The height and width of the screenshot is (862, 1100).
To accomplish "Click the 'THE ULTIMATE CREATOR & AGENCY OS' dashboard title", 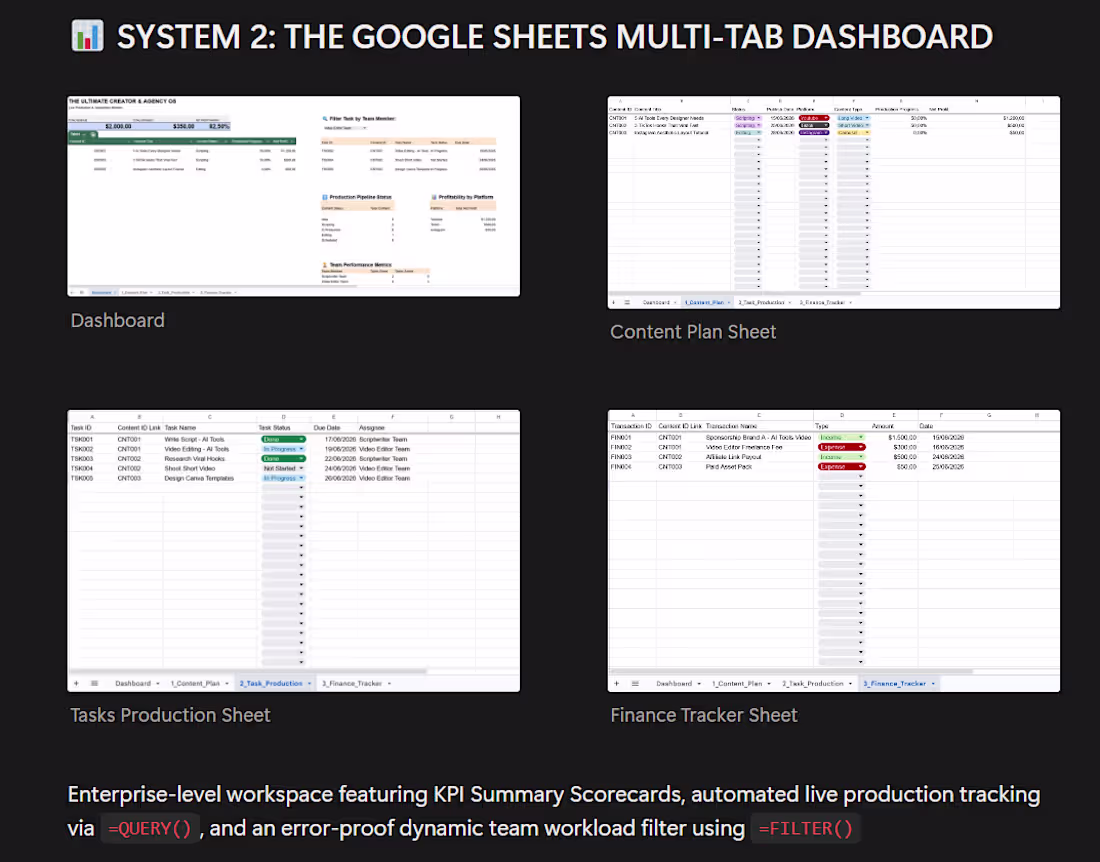I will pos(122,101).
